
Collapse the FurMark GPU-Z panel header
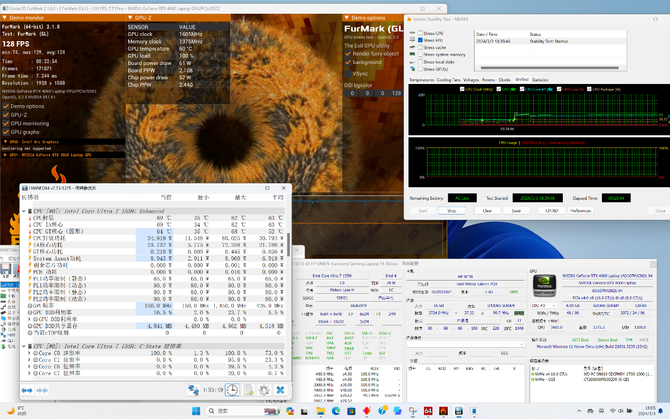(x=130, y=18)
